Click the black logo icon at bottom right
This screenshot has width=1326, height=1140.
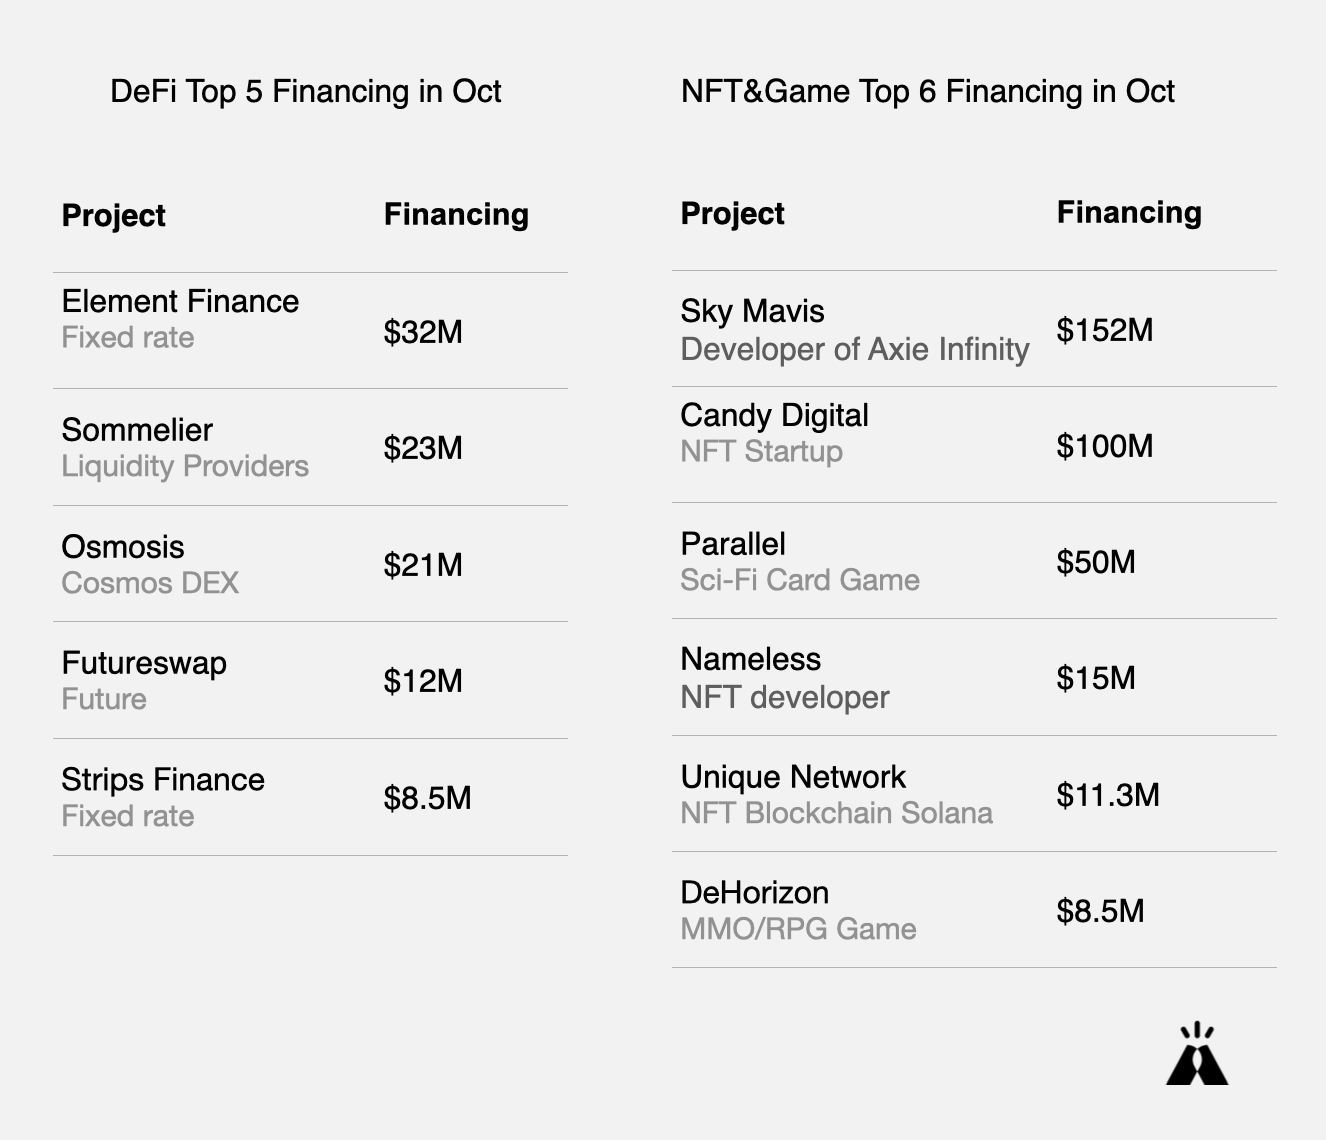1197,1053
